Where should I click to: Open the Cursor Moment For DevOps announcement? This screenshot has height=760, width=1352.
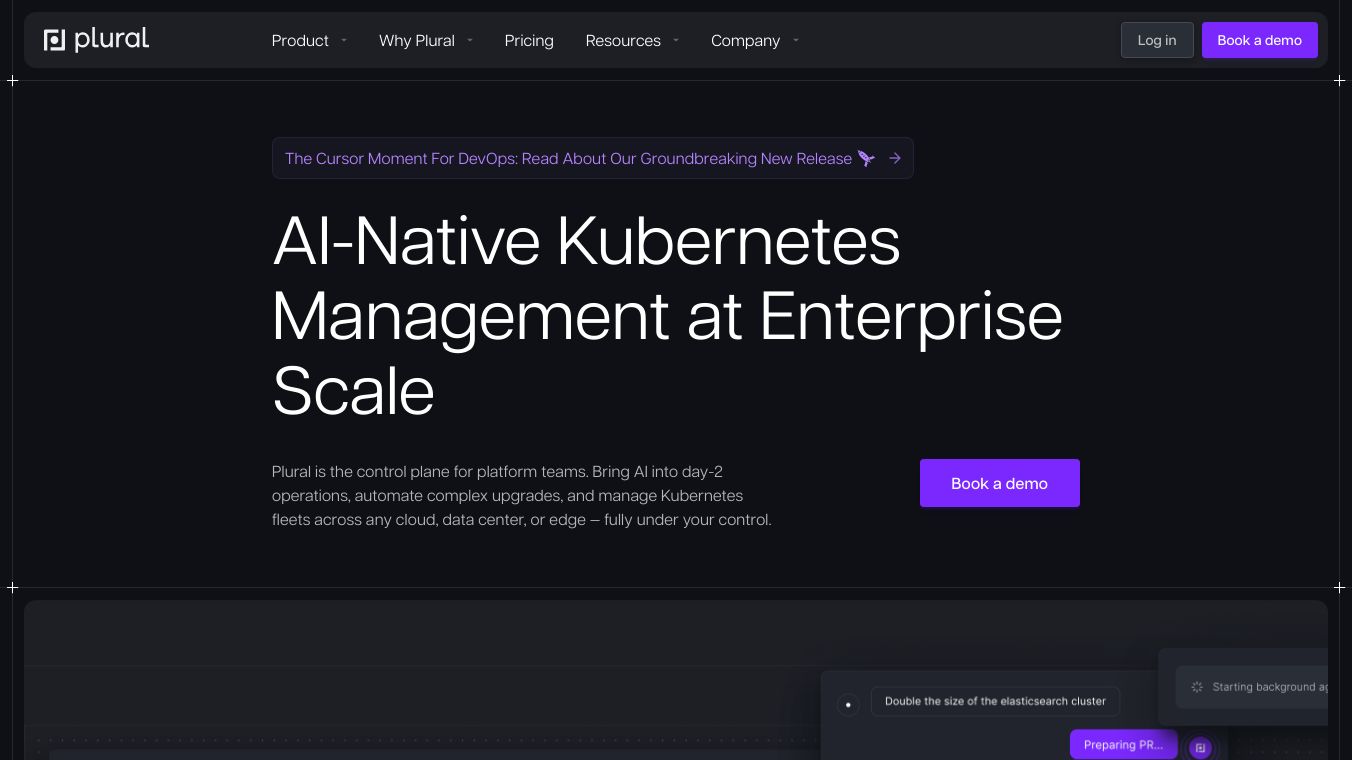click(x=593, y=158)
